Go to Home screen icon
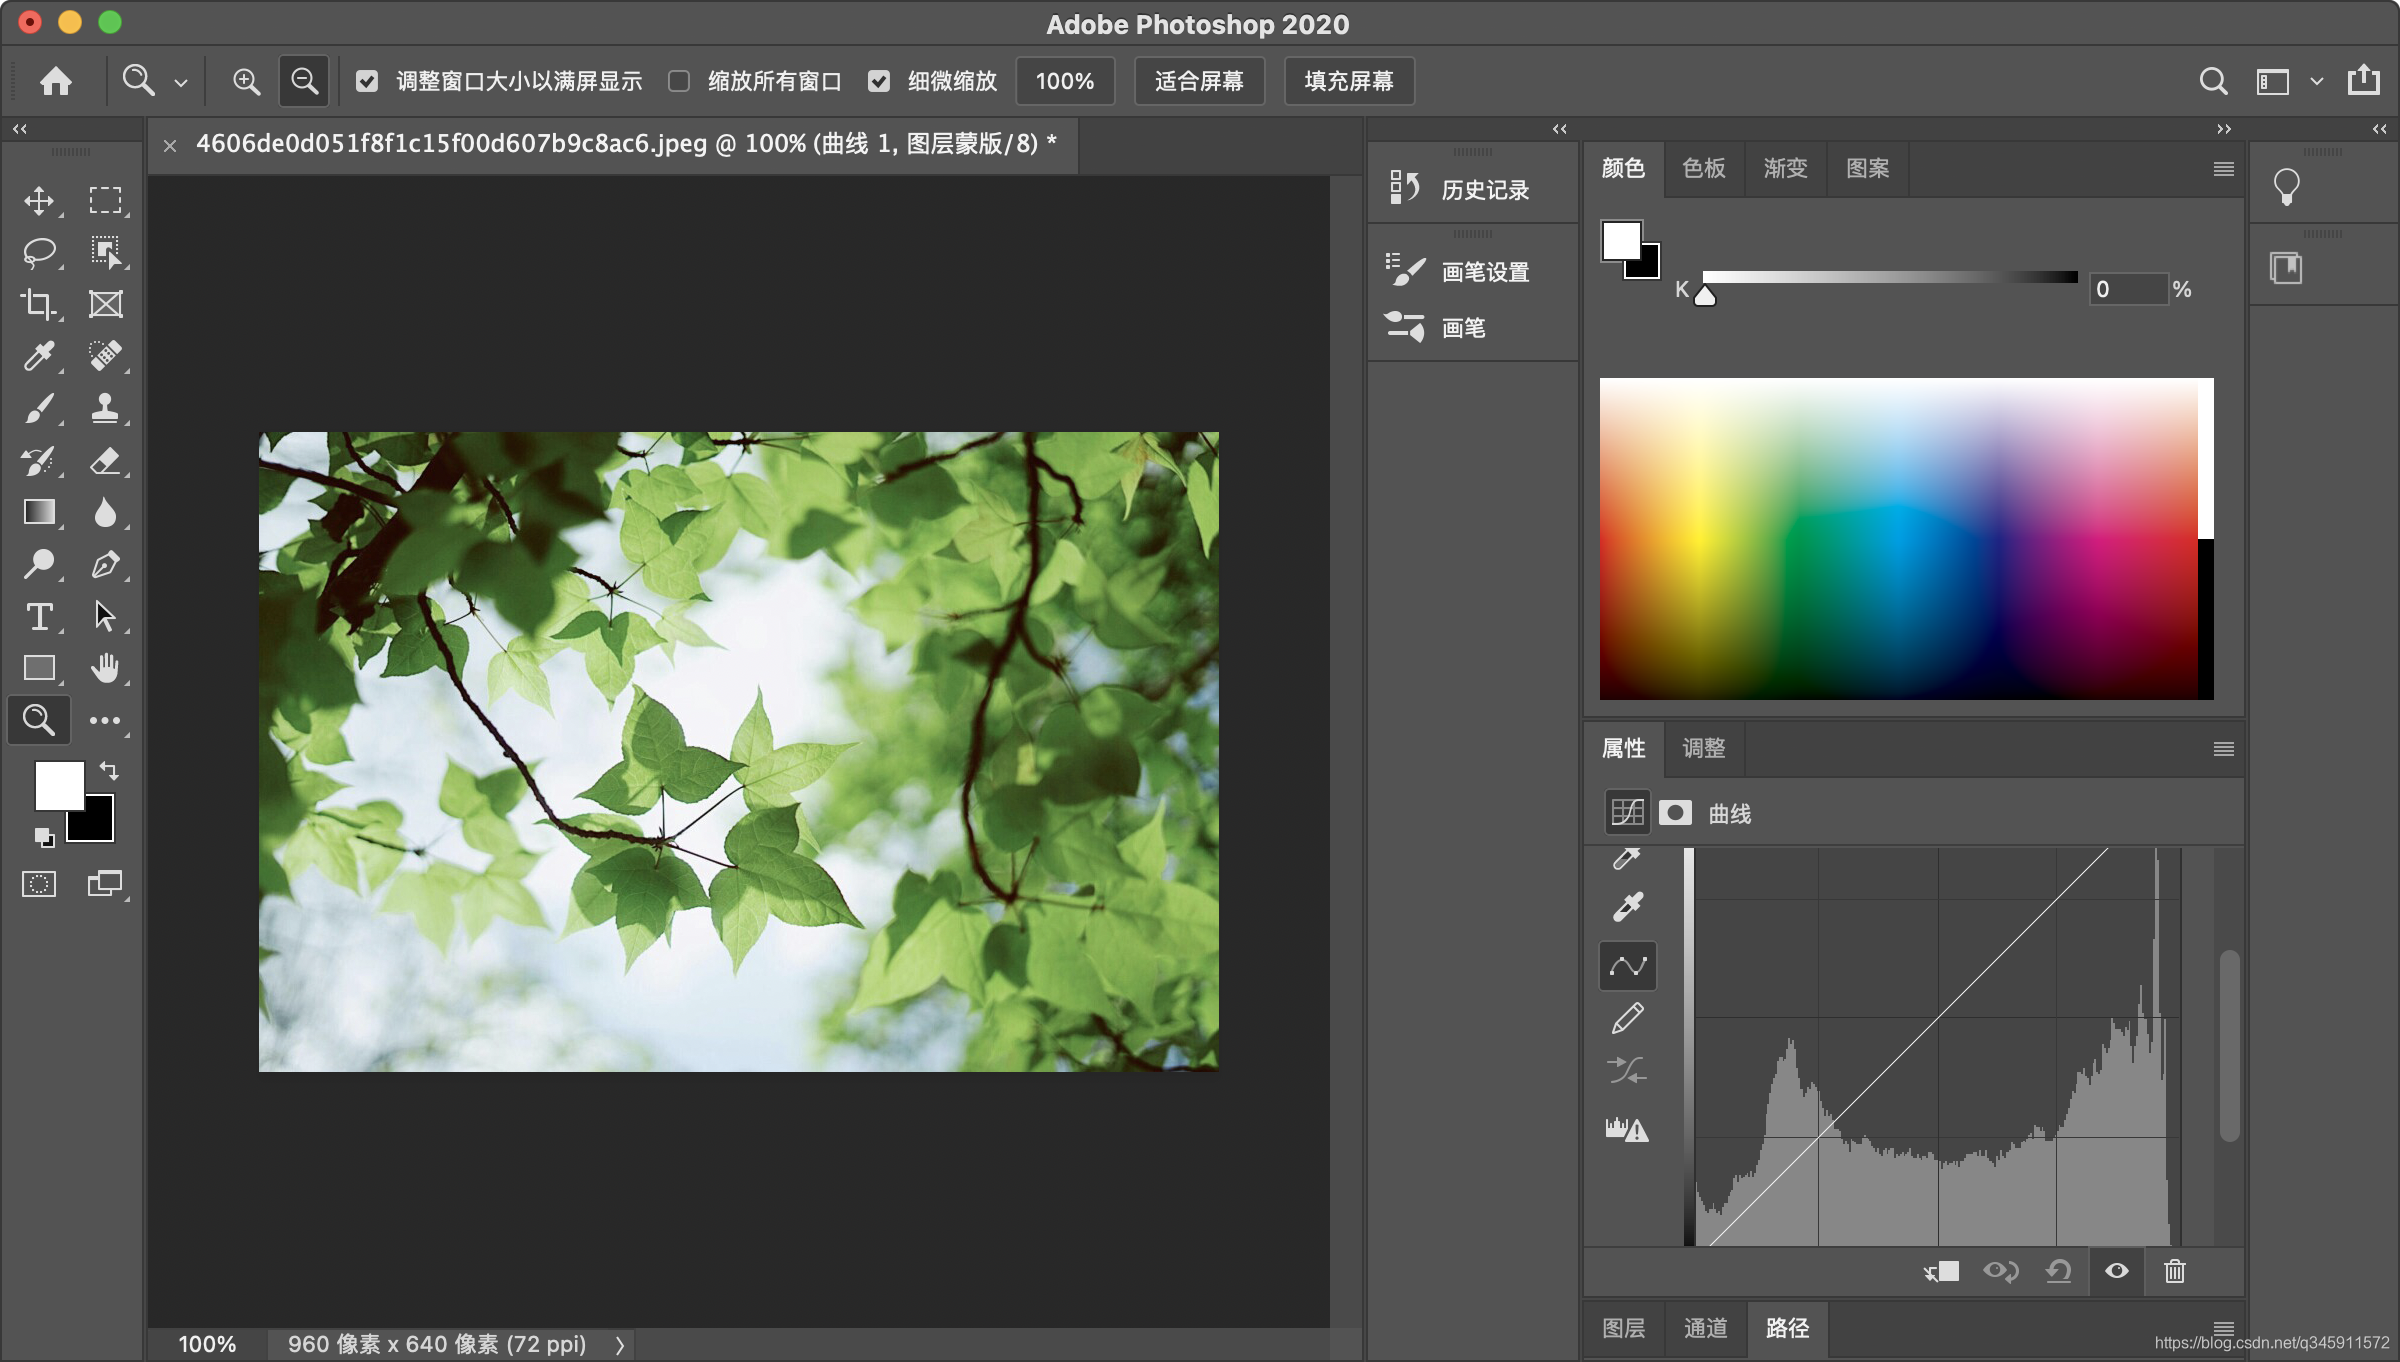 pos(56,81)
